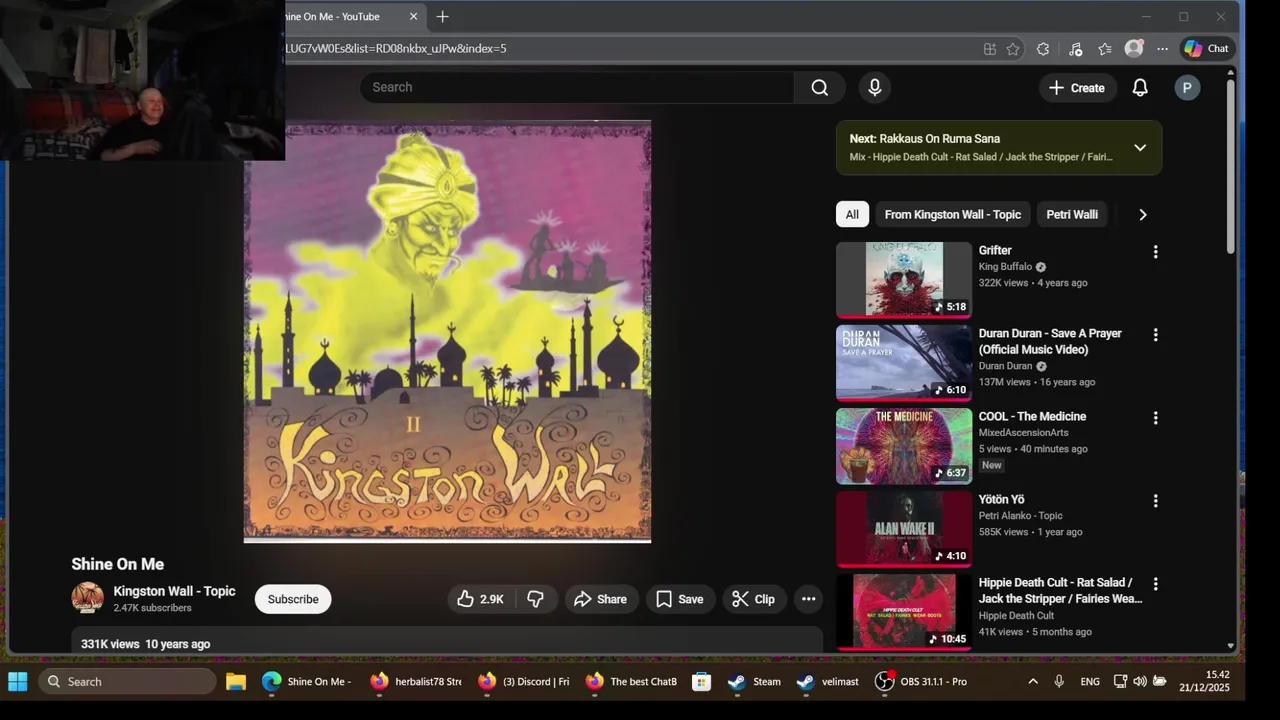The height and width of the screenshot is (720, 1280).
Task: Expand the Next: Rakkaus On Ruma Sana playlist panel
Action: point(1140,148)
